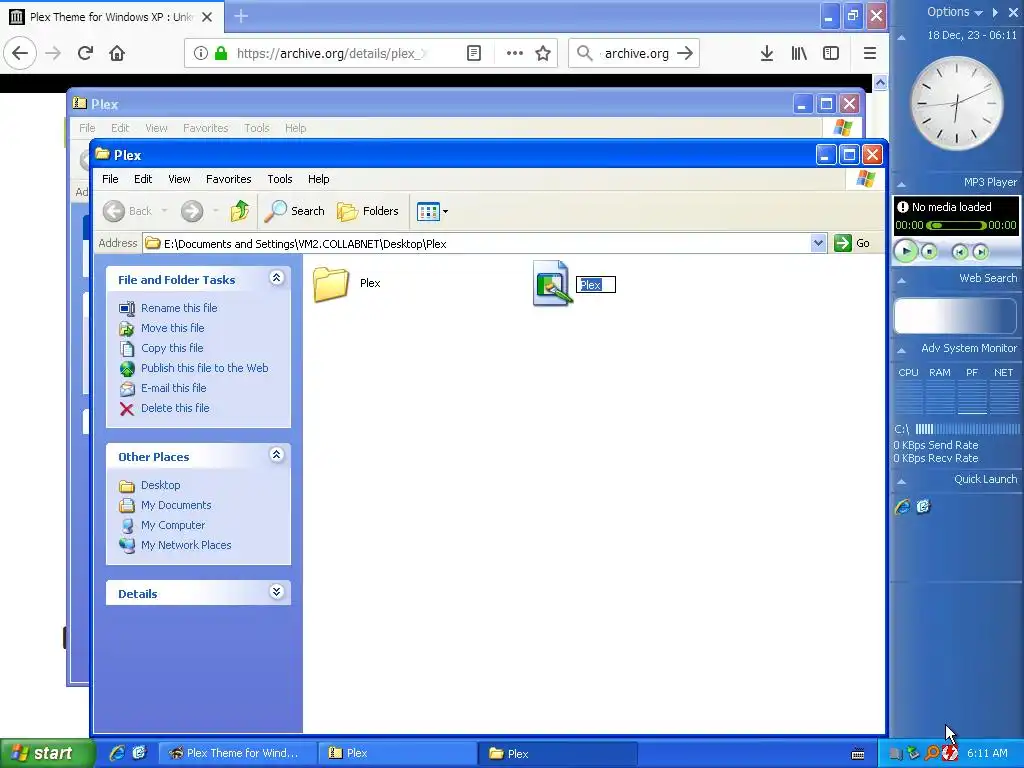This screenshot has height=768, width=1024.
Task: Open the Edit menu in front Plex window
Action: coord(143,179)
